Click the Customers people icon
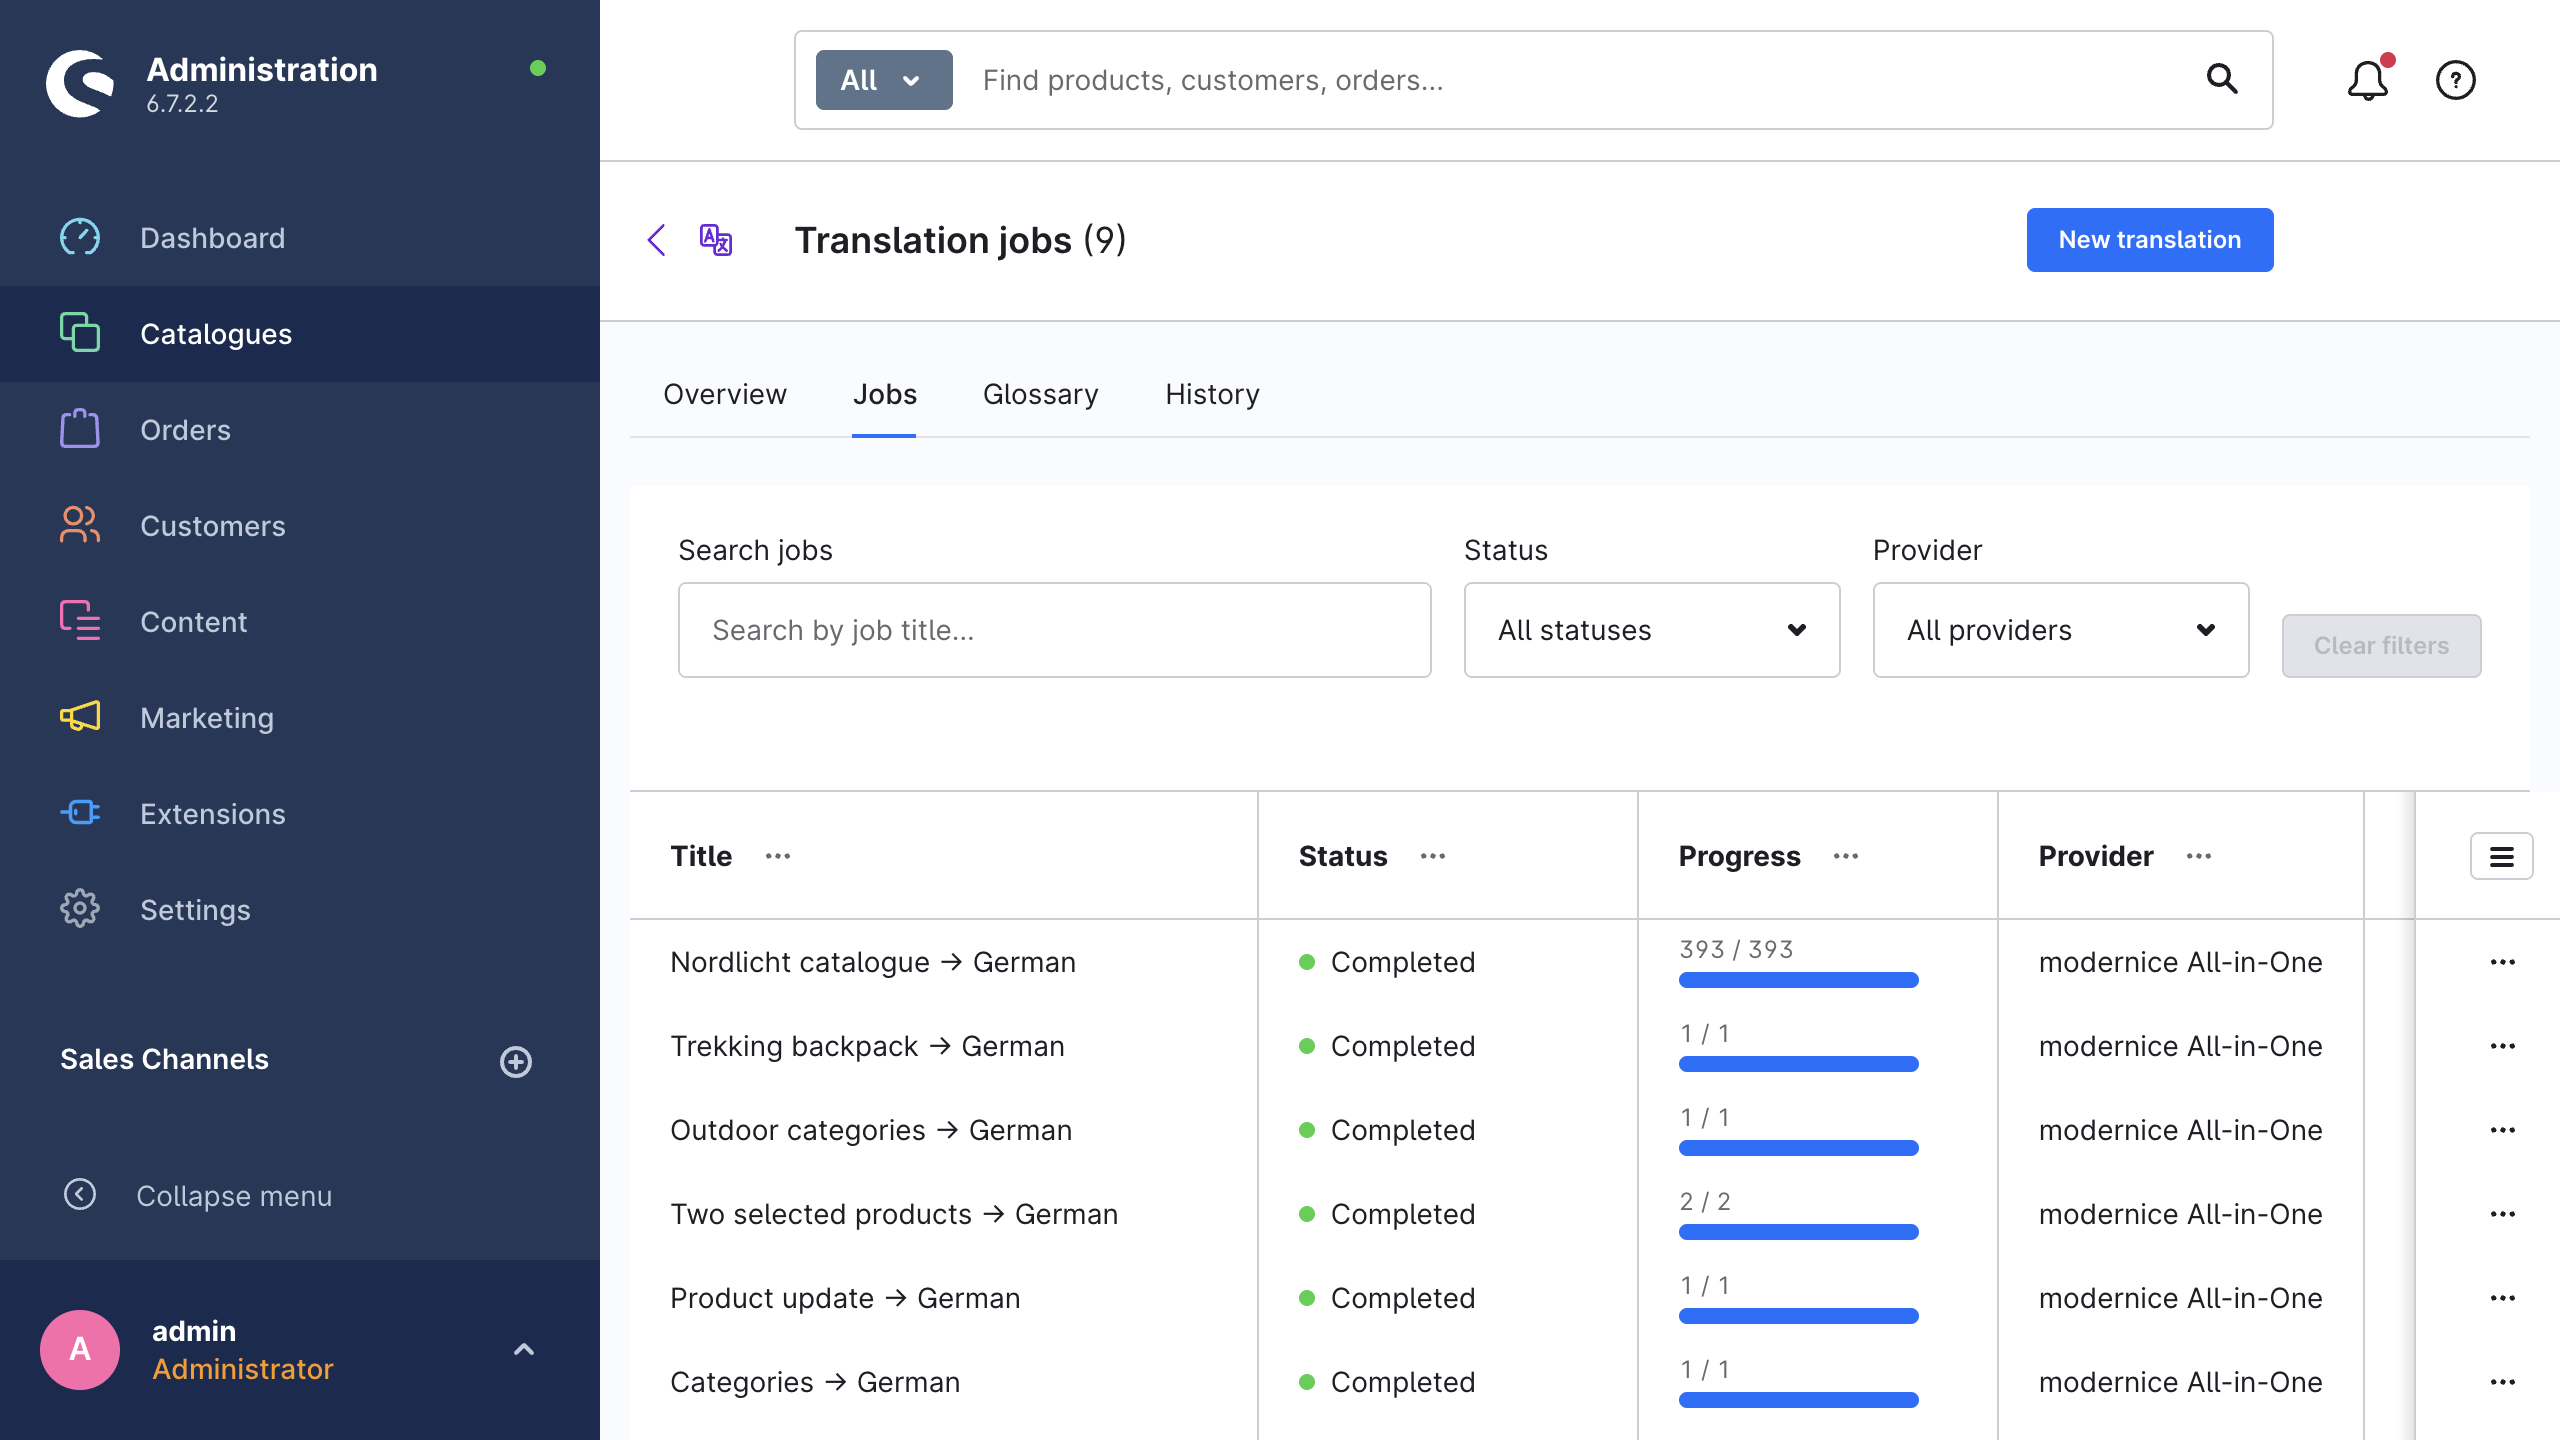 (x=80, y=525)
